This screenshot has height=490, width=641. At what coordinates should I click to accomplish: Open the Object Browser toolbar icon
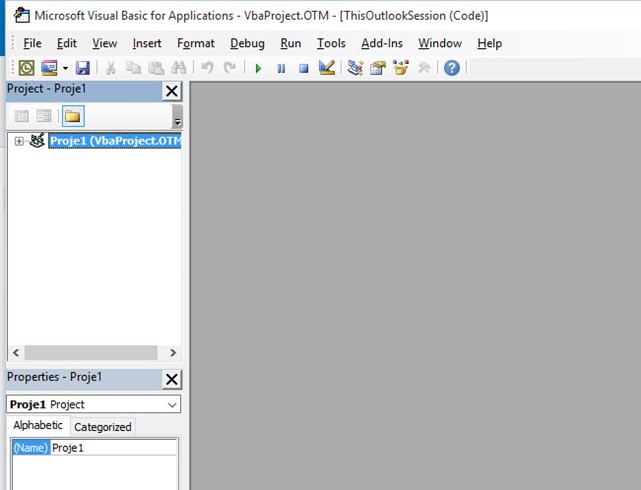pos(401,68)
